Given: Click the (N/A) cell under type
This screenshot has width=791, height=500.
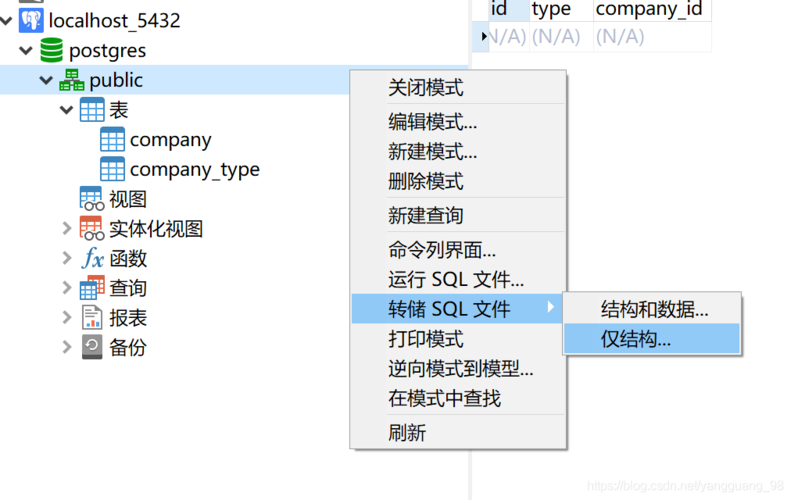Looking at the screenshot, I should [561, 36].
